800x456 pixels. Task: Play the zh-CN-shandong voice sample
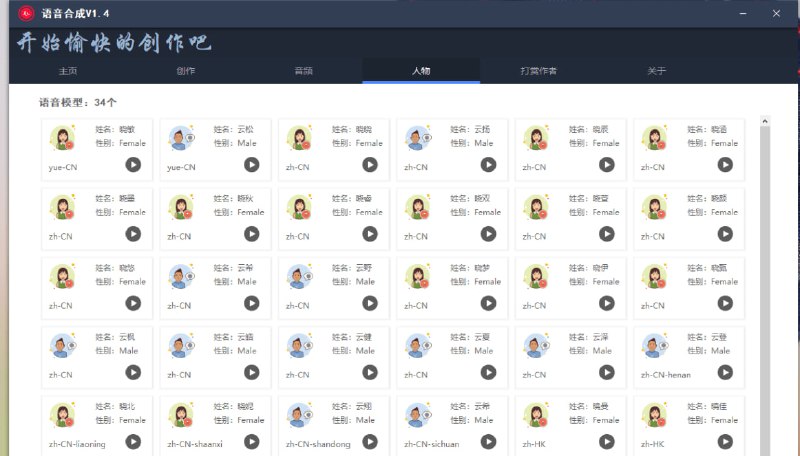click(x=370, y=442)
